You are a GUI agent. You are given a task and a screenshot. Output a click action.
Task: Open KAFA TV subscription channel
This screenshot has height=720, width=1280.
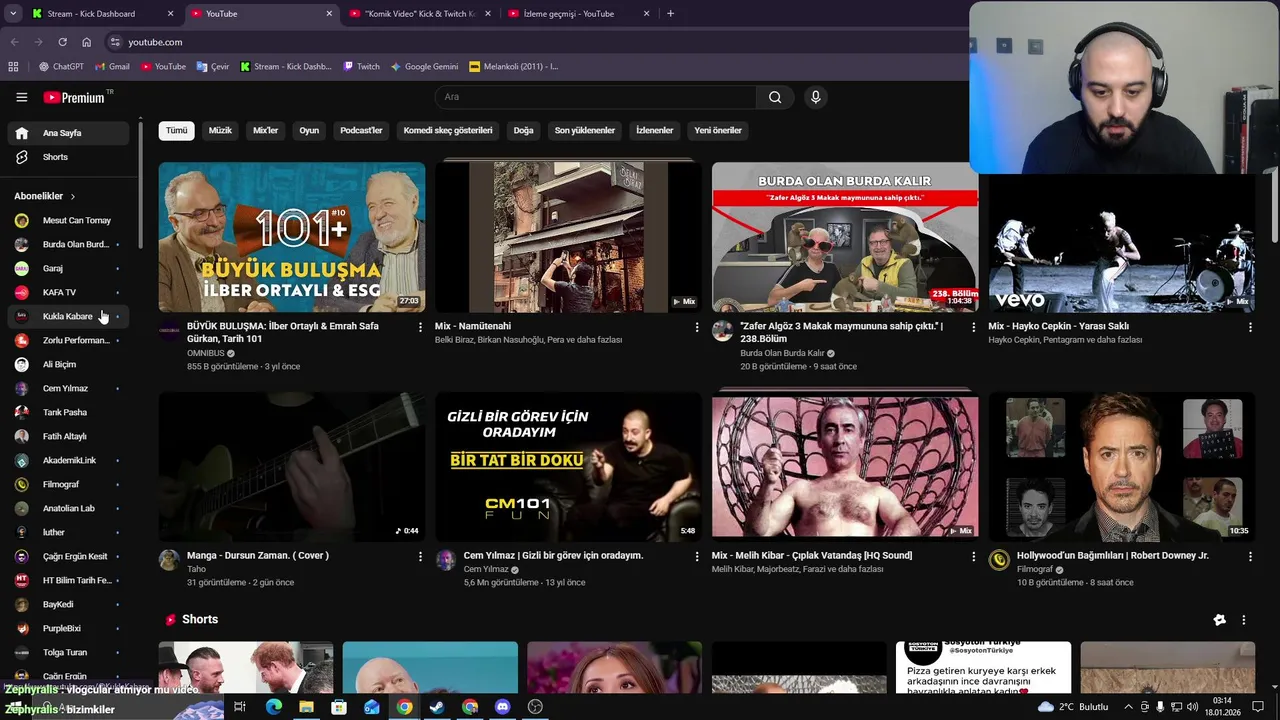[69, 292]
